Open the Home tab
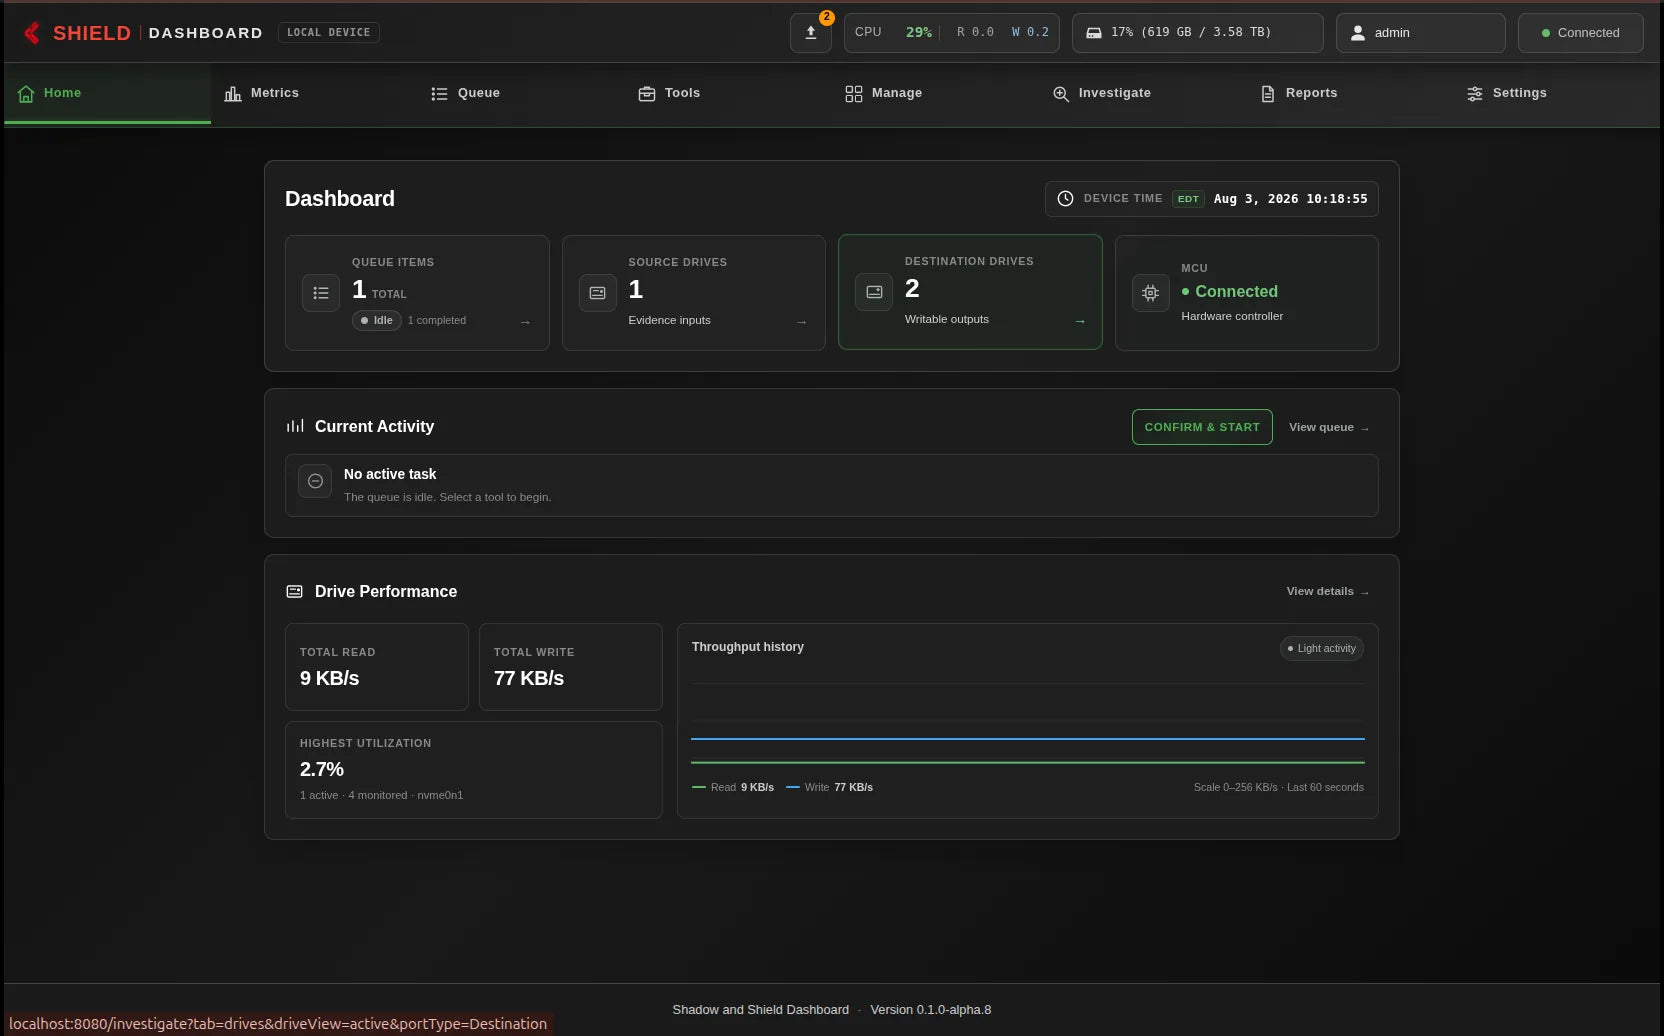The width and height of the screenshot is (1664, 1036). 108,93
